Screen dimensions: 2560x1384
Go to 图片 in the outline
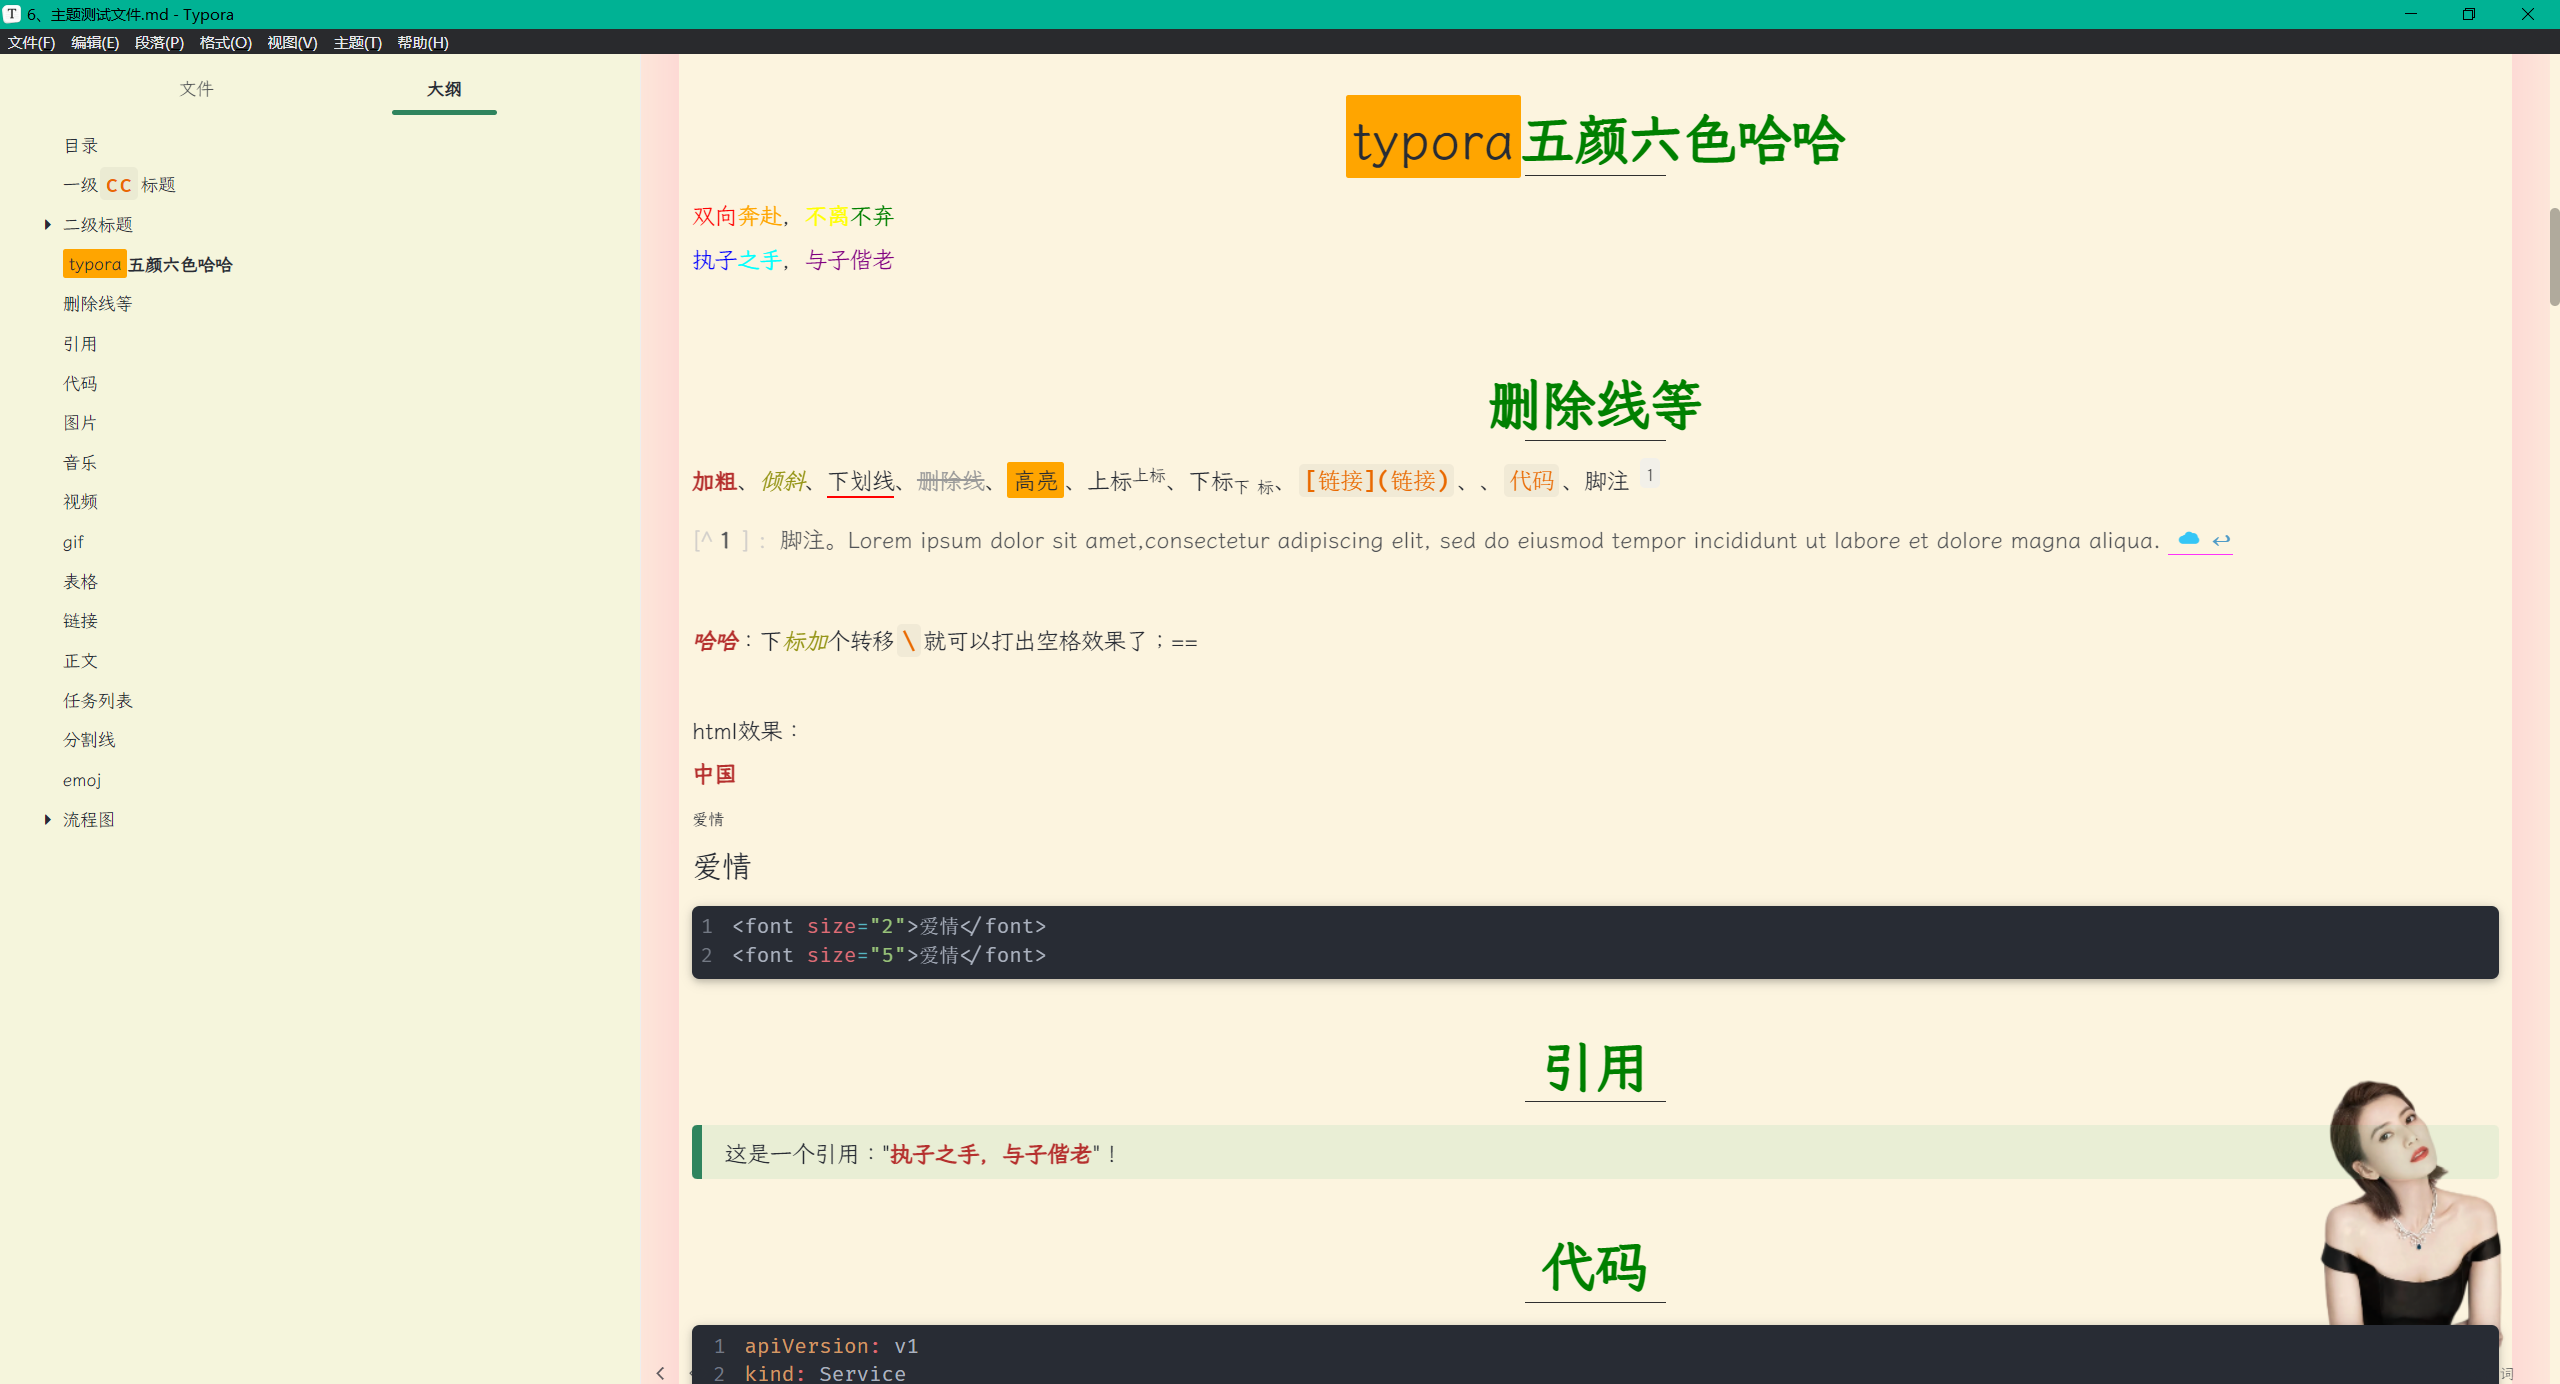81,423
